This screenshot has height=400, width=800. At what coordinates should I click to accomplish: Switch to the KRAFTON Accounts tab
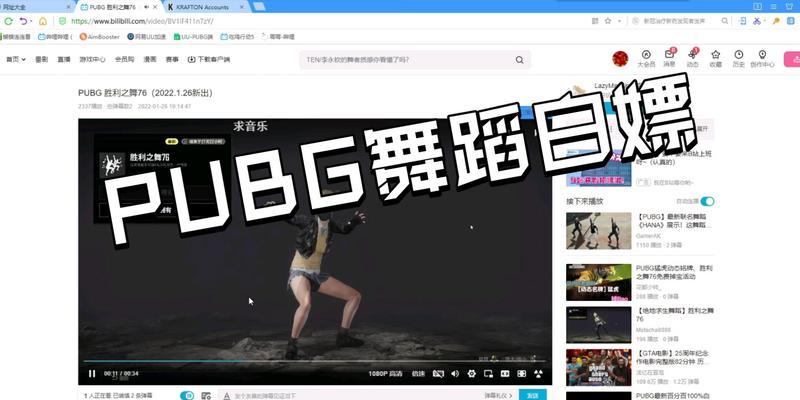202,7
